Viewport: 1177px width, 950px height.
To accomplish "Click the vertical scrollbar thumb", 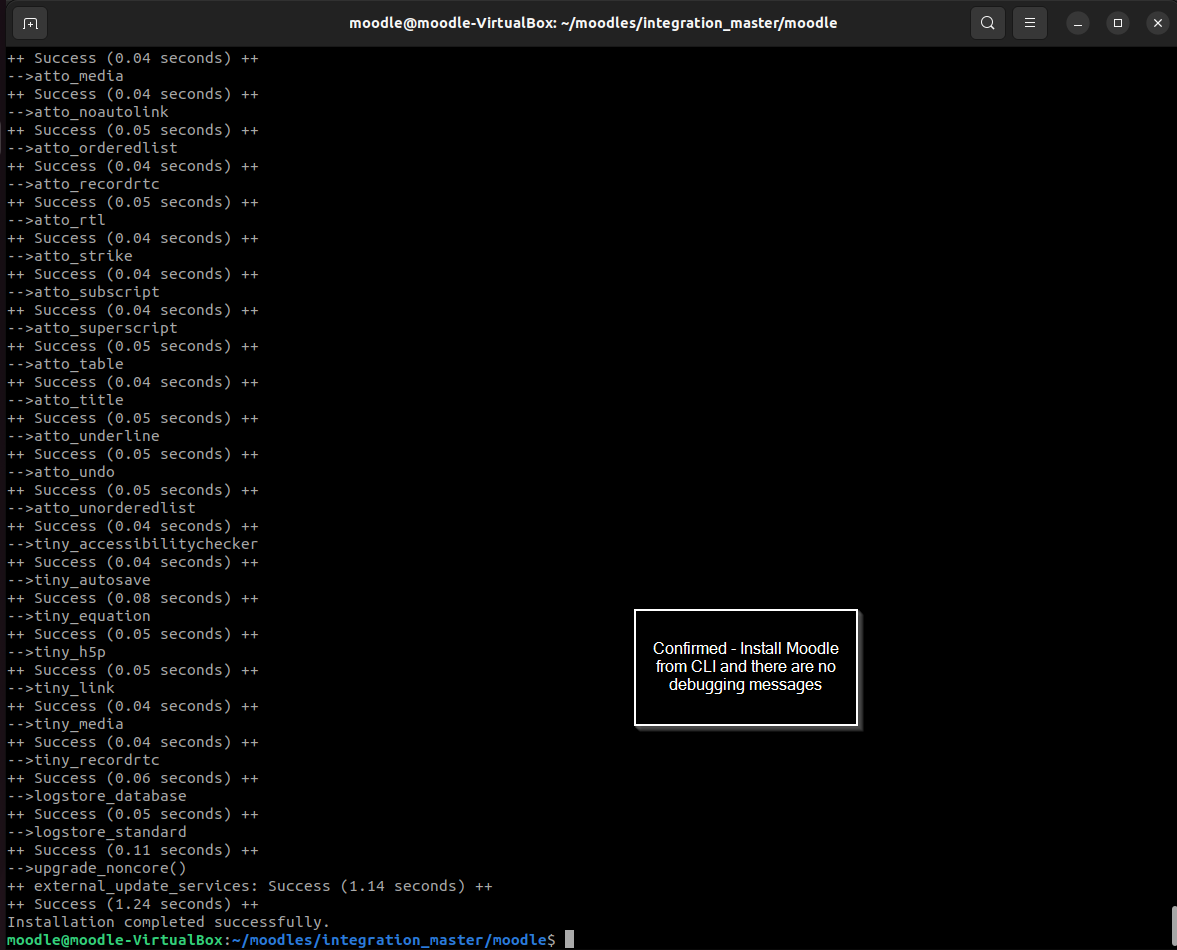I will tap(1173, 926).
